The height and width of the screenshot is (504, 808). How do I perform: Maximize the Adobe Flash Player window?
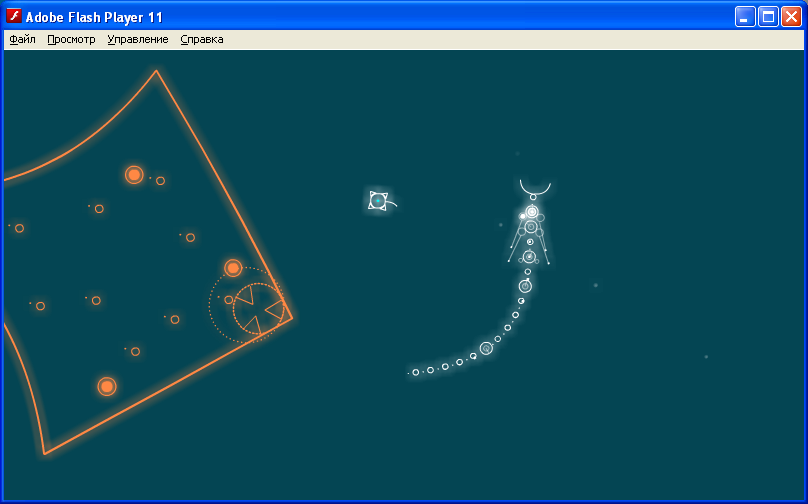(768, 17)
